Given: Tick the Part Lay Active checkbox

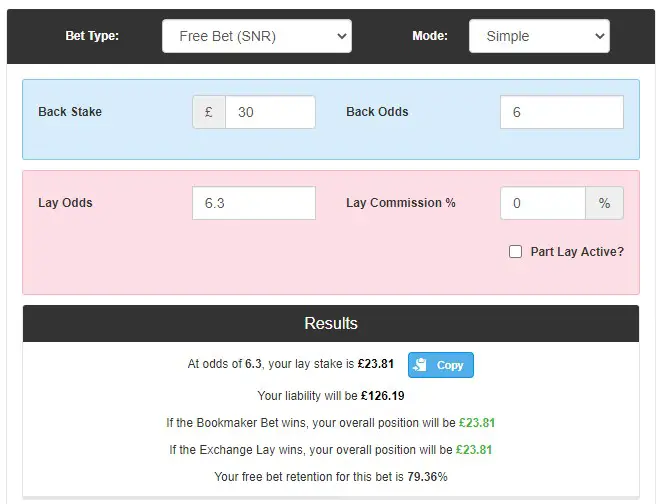Looking at the screenshot, I should (515, 252).
